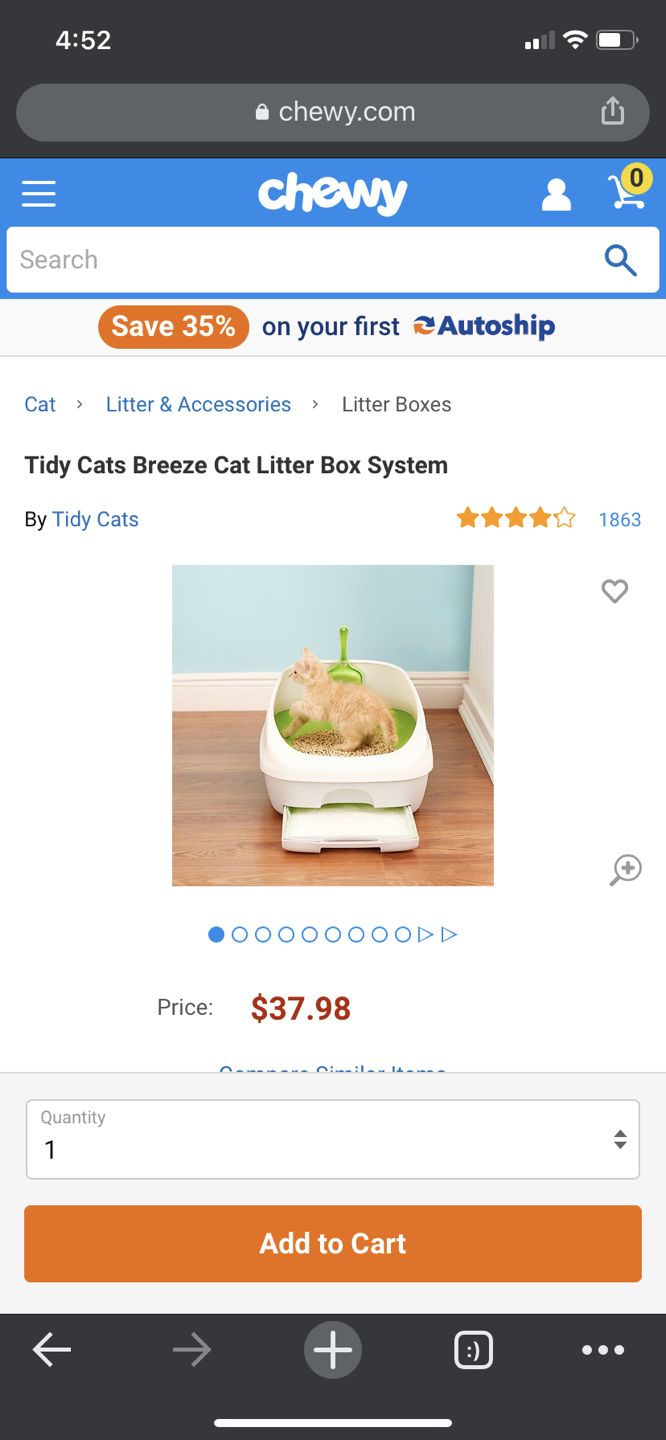Select the second image carousel dot
Viewport: 666px width, 1440px height.
(239, 934)
